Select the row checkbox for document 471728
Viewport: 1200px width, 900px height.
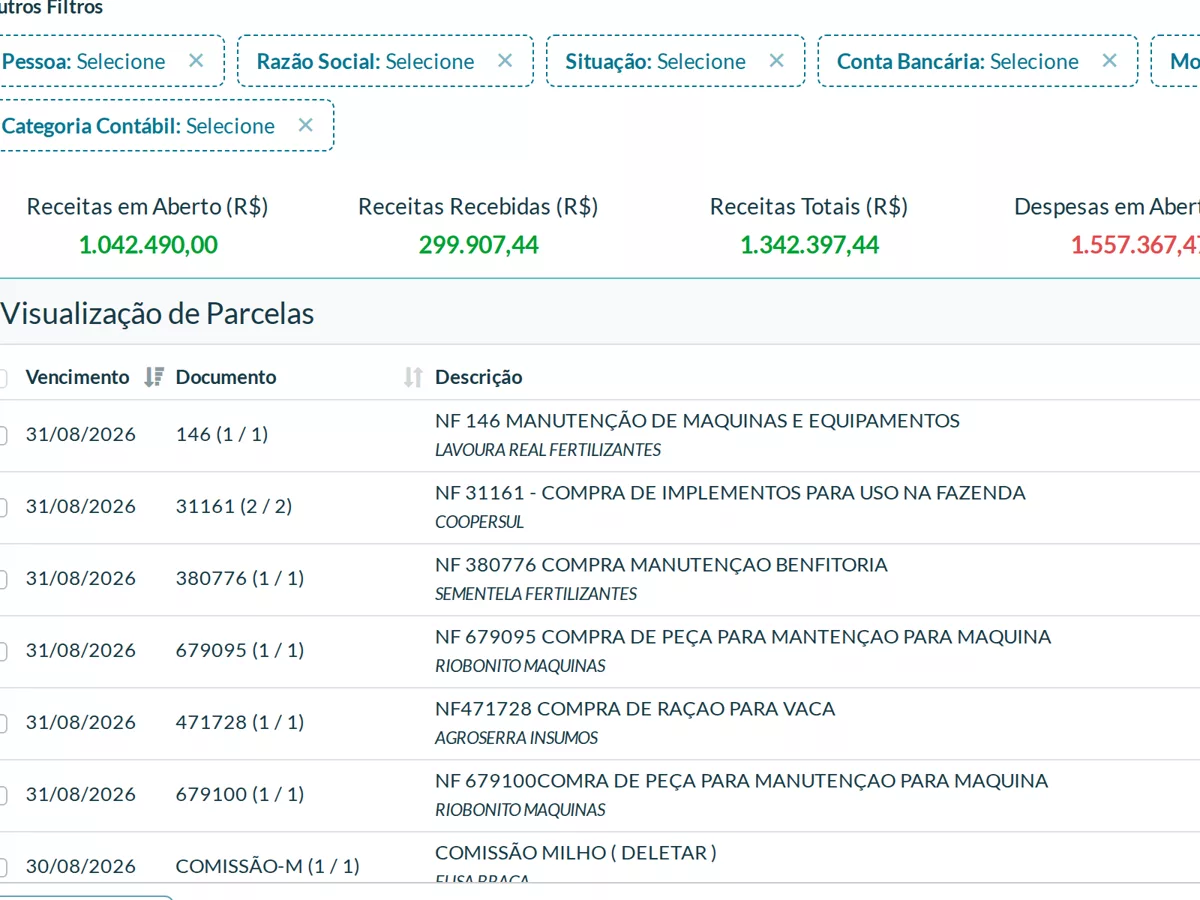tap(2, 723)
